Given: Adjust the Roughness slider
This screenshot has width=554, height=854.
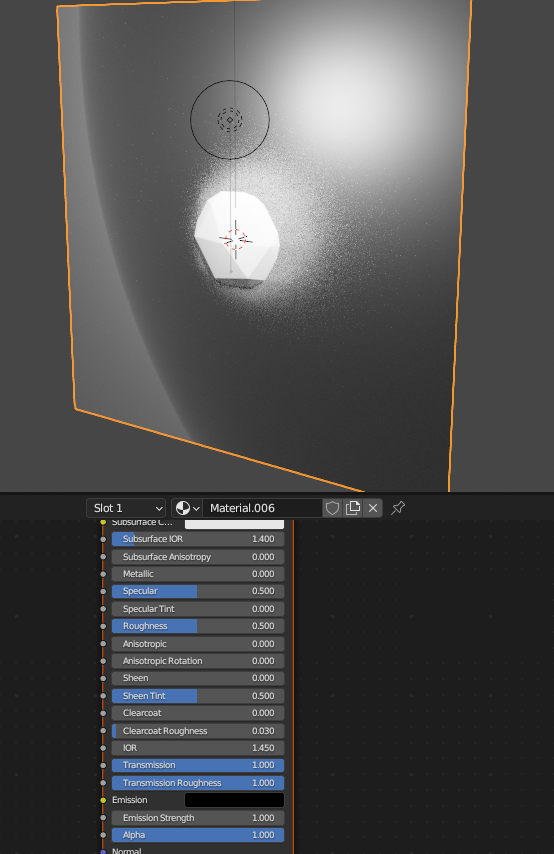Looking at the screenshot, I should tap(198, 626).
